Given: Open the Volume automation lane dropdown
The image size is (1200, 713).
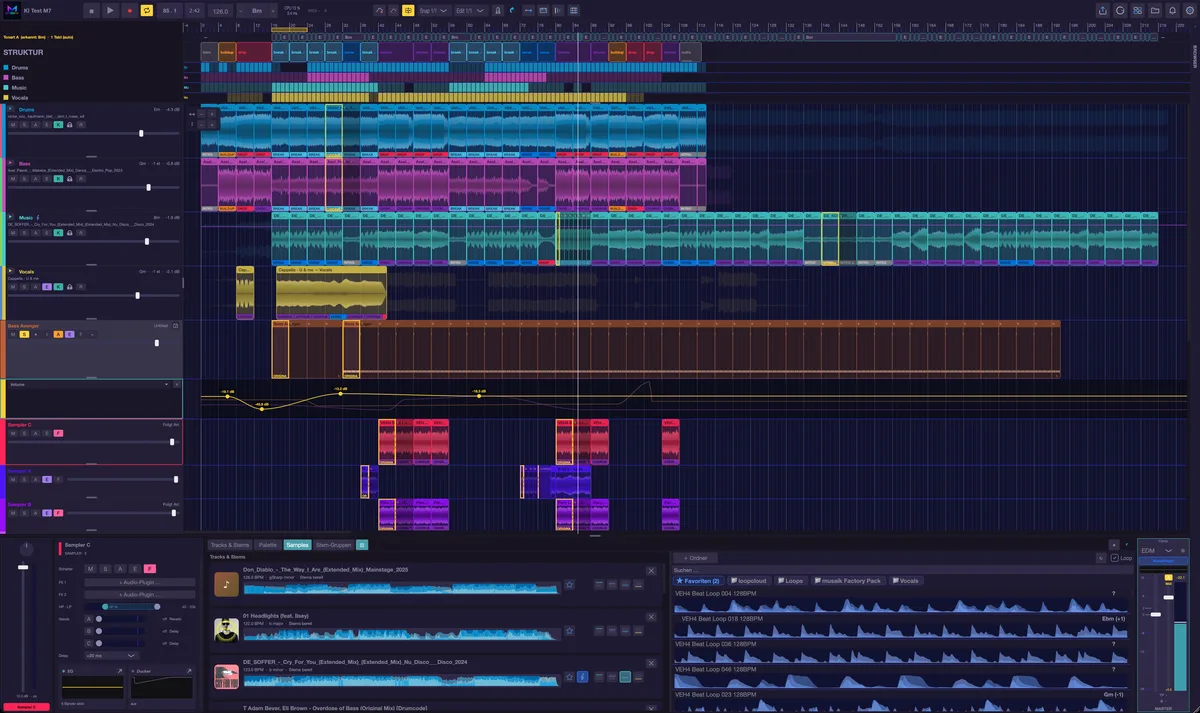Looking at the screenshot, I should pos(89,384).
